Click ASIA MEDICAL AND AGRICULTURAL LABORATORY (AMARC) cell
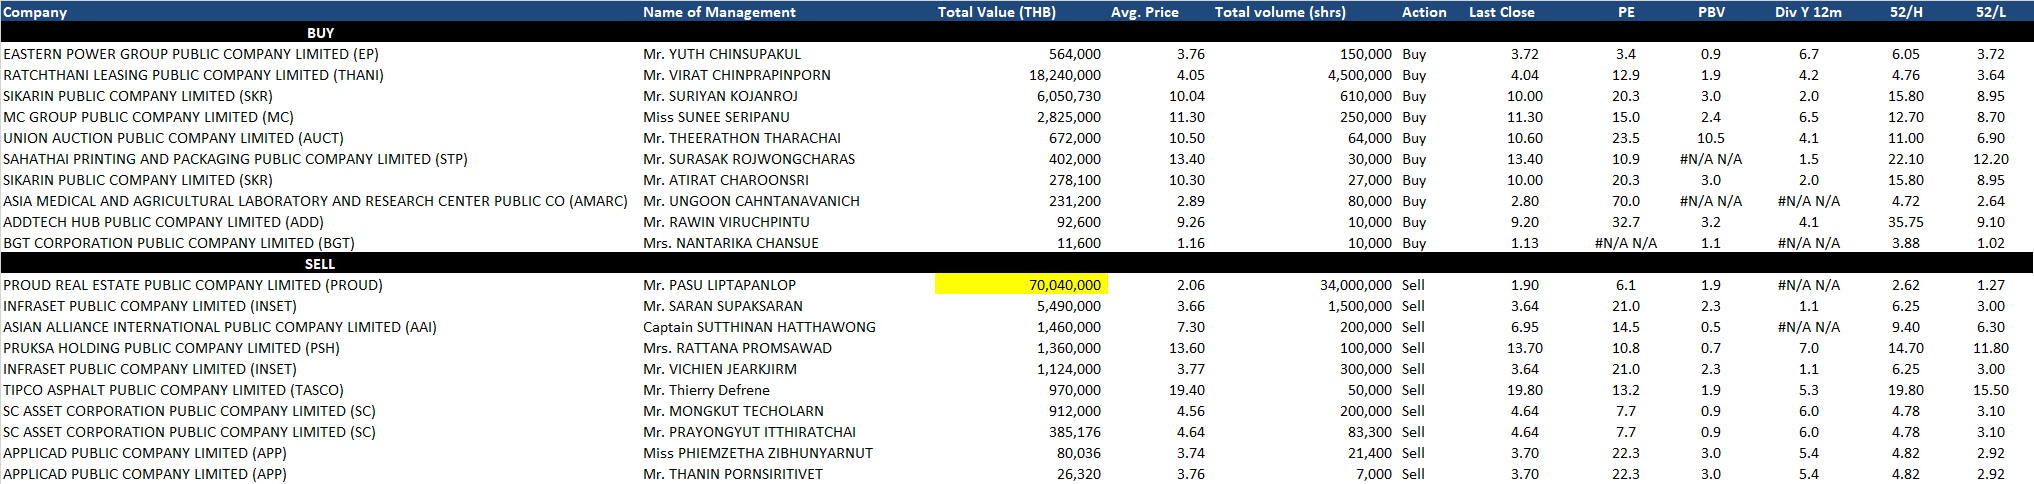 pos(315,201)
